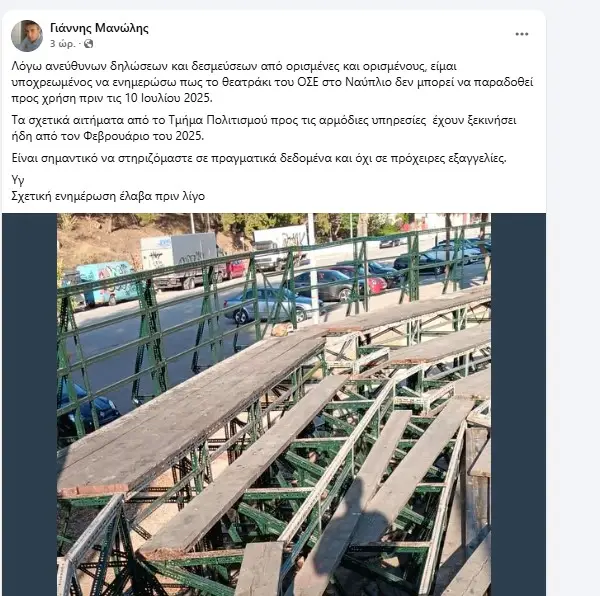Open the post options three-dots menu

click(x=521, y=34)
